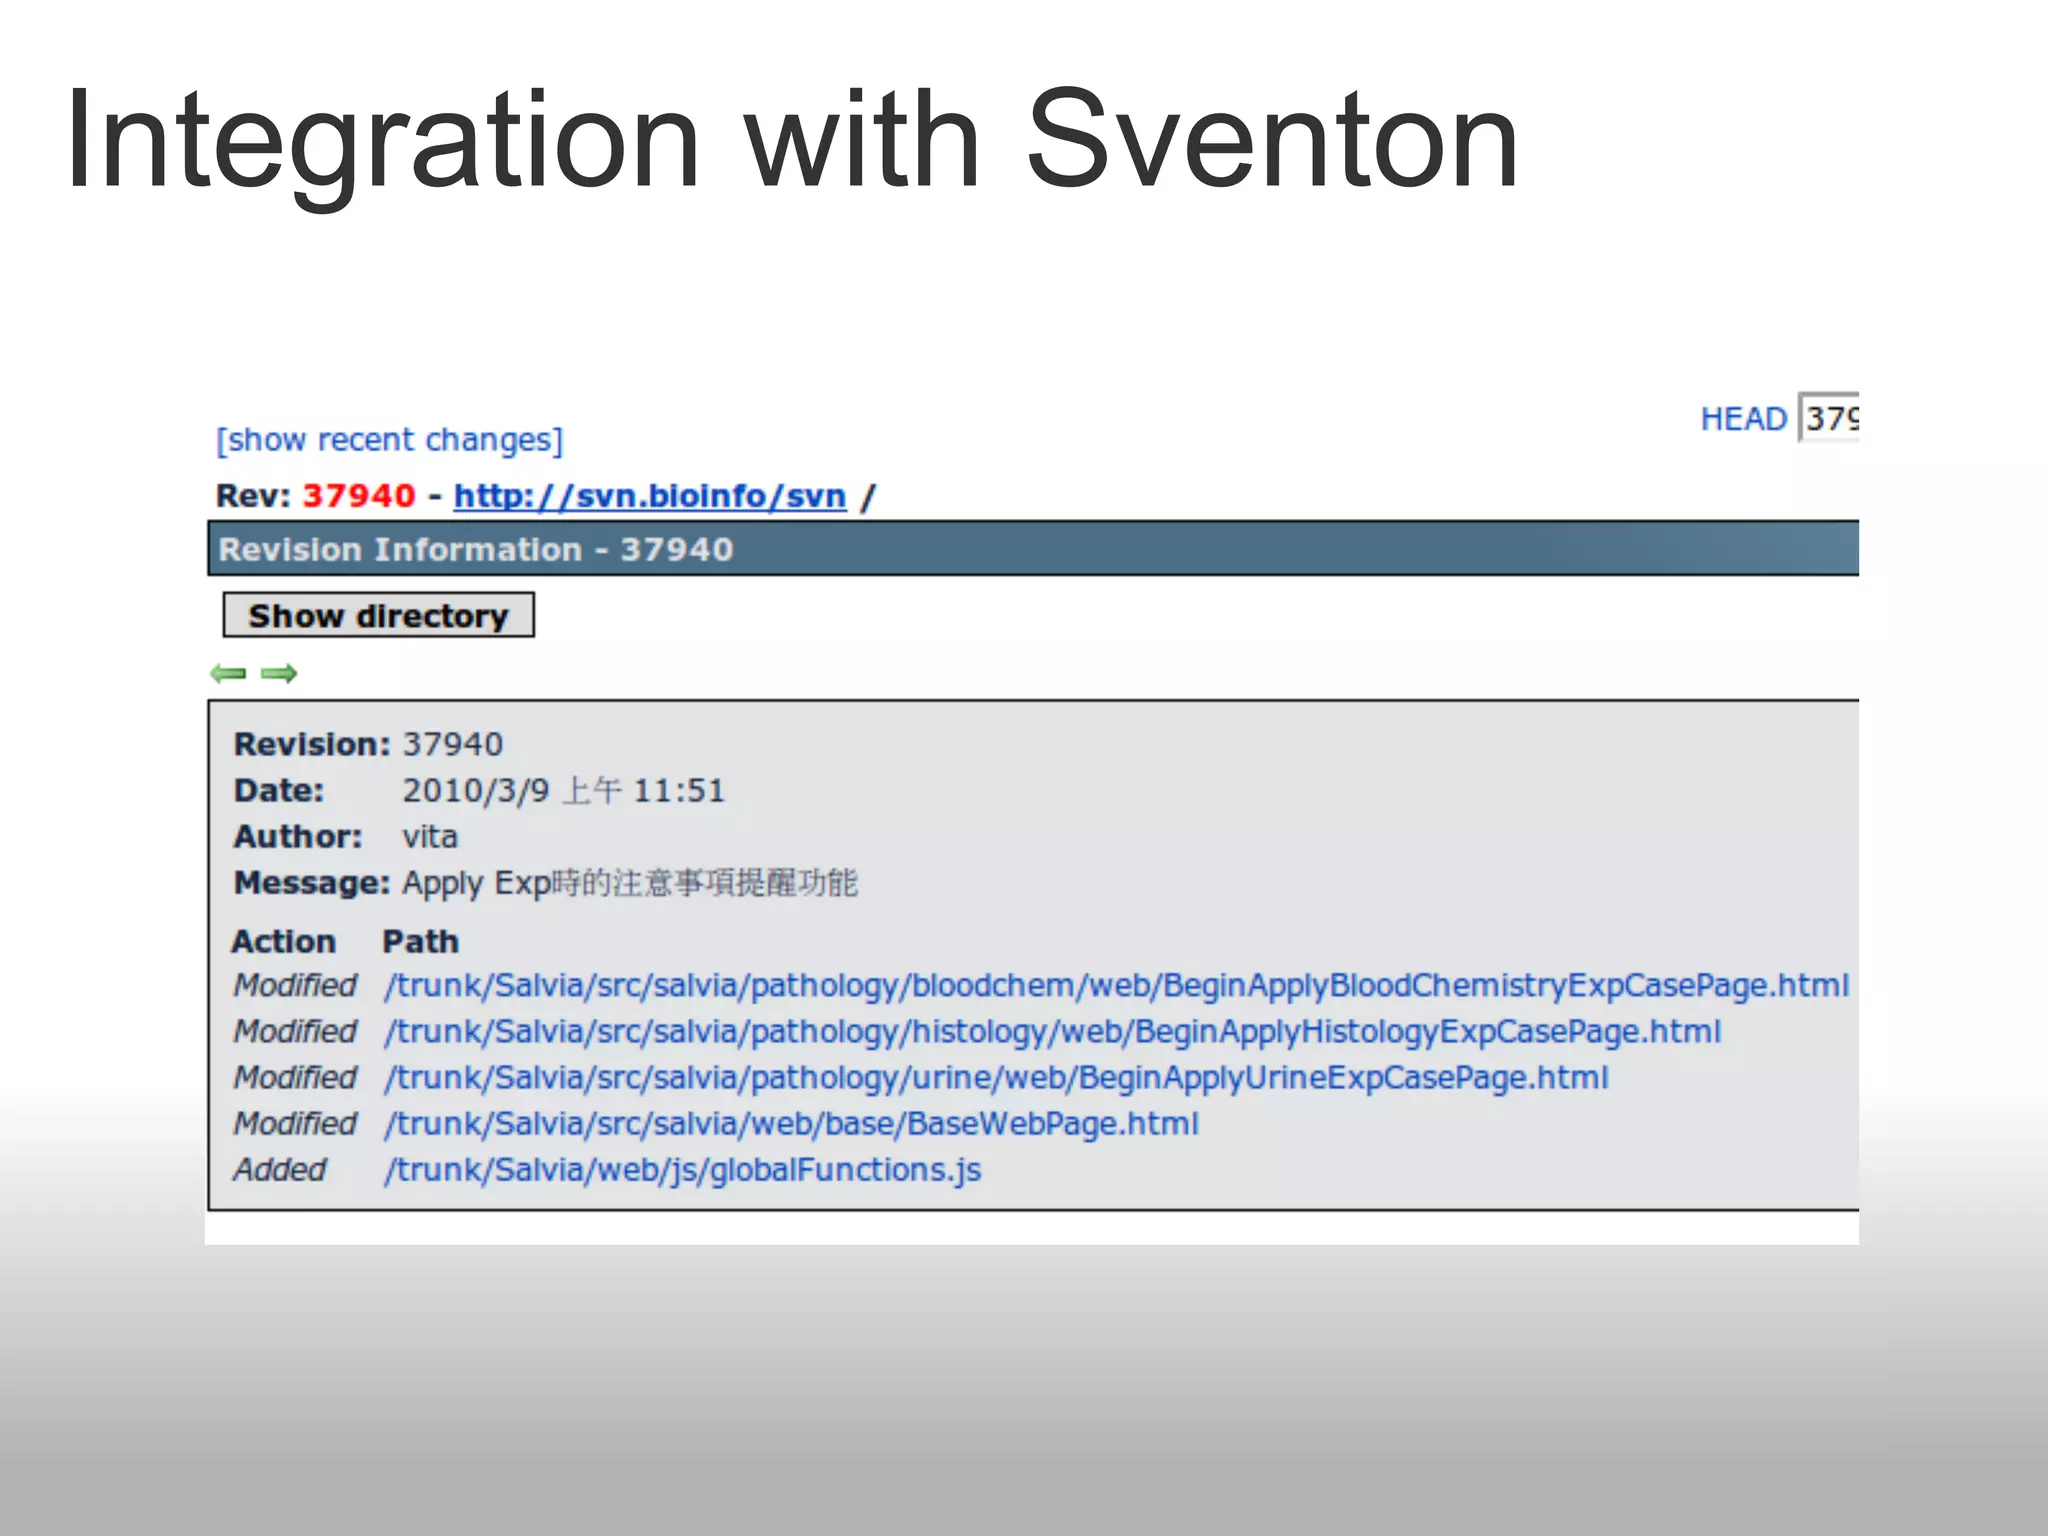2048x1536 pixels.
Task: Open BaseWebPage.html path link
Action: coord(792,1123)
